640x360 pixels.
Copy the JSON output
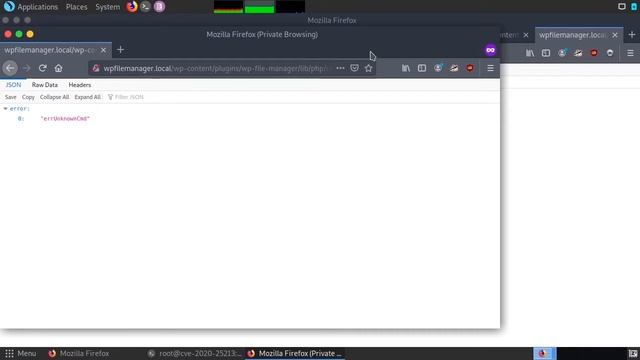[28, 97]
